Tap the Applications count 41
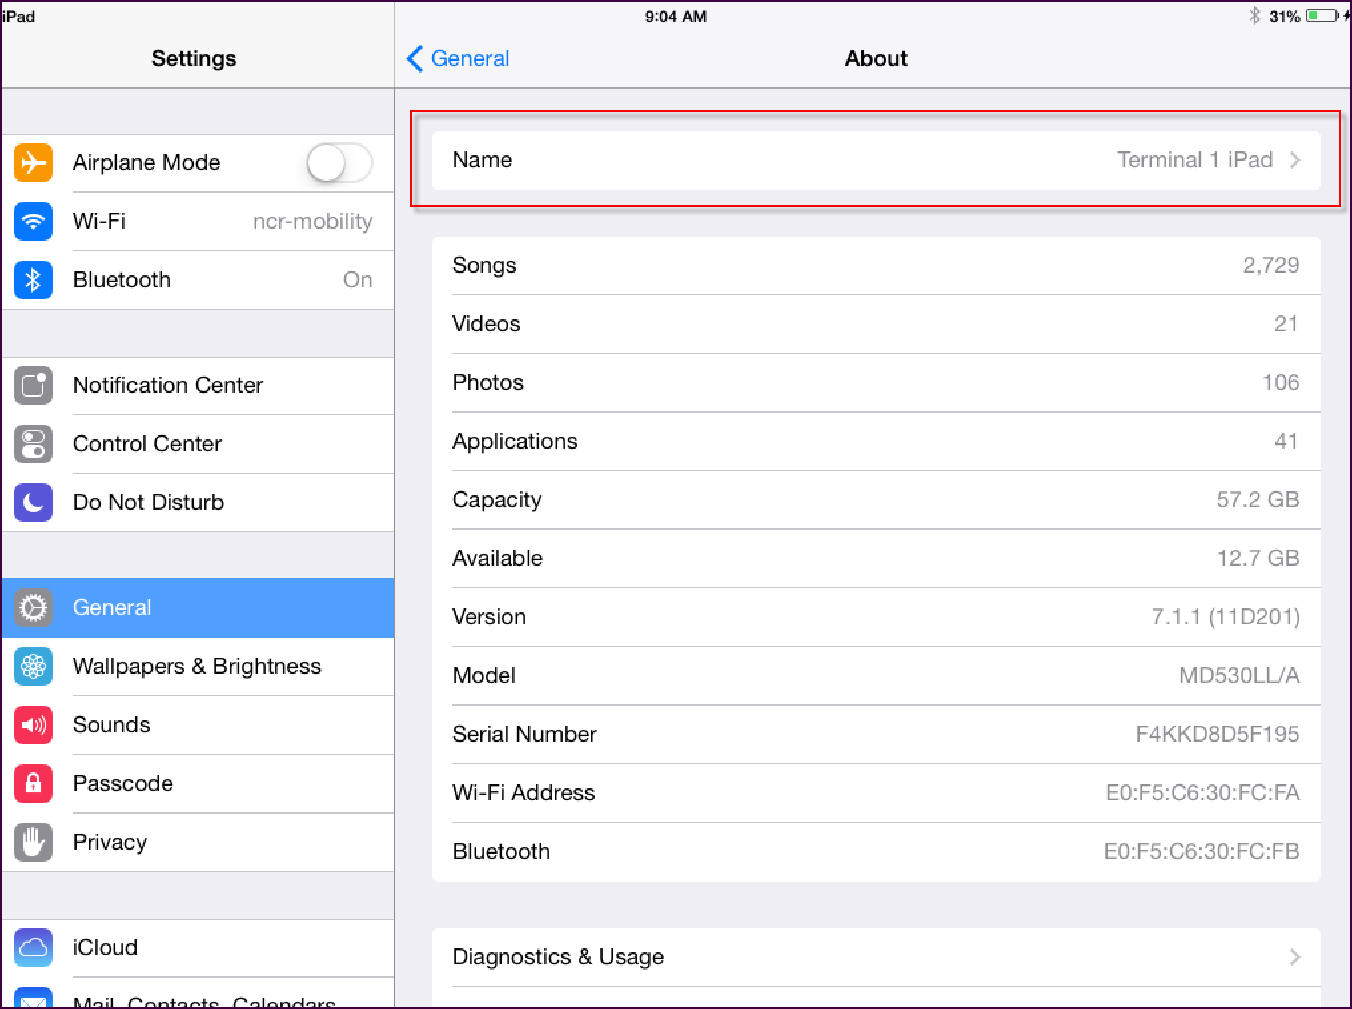Screen dimensions: 1352x1009 pyautogui.click(x=1286, y=442)
